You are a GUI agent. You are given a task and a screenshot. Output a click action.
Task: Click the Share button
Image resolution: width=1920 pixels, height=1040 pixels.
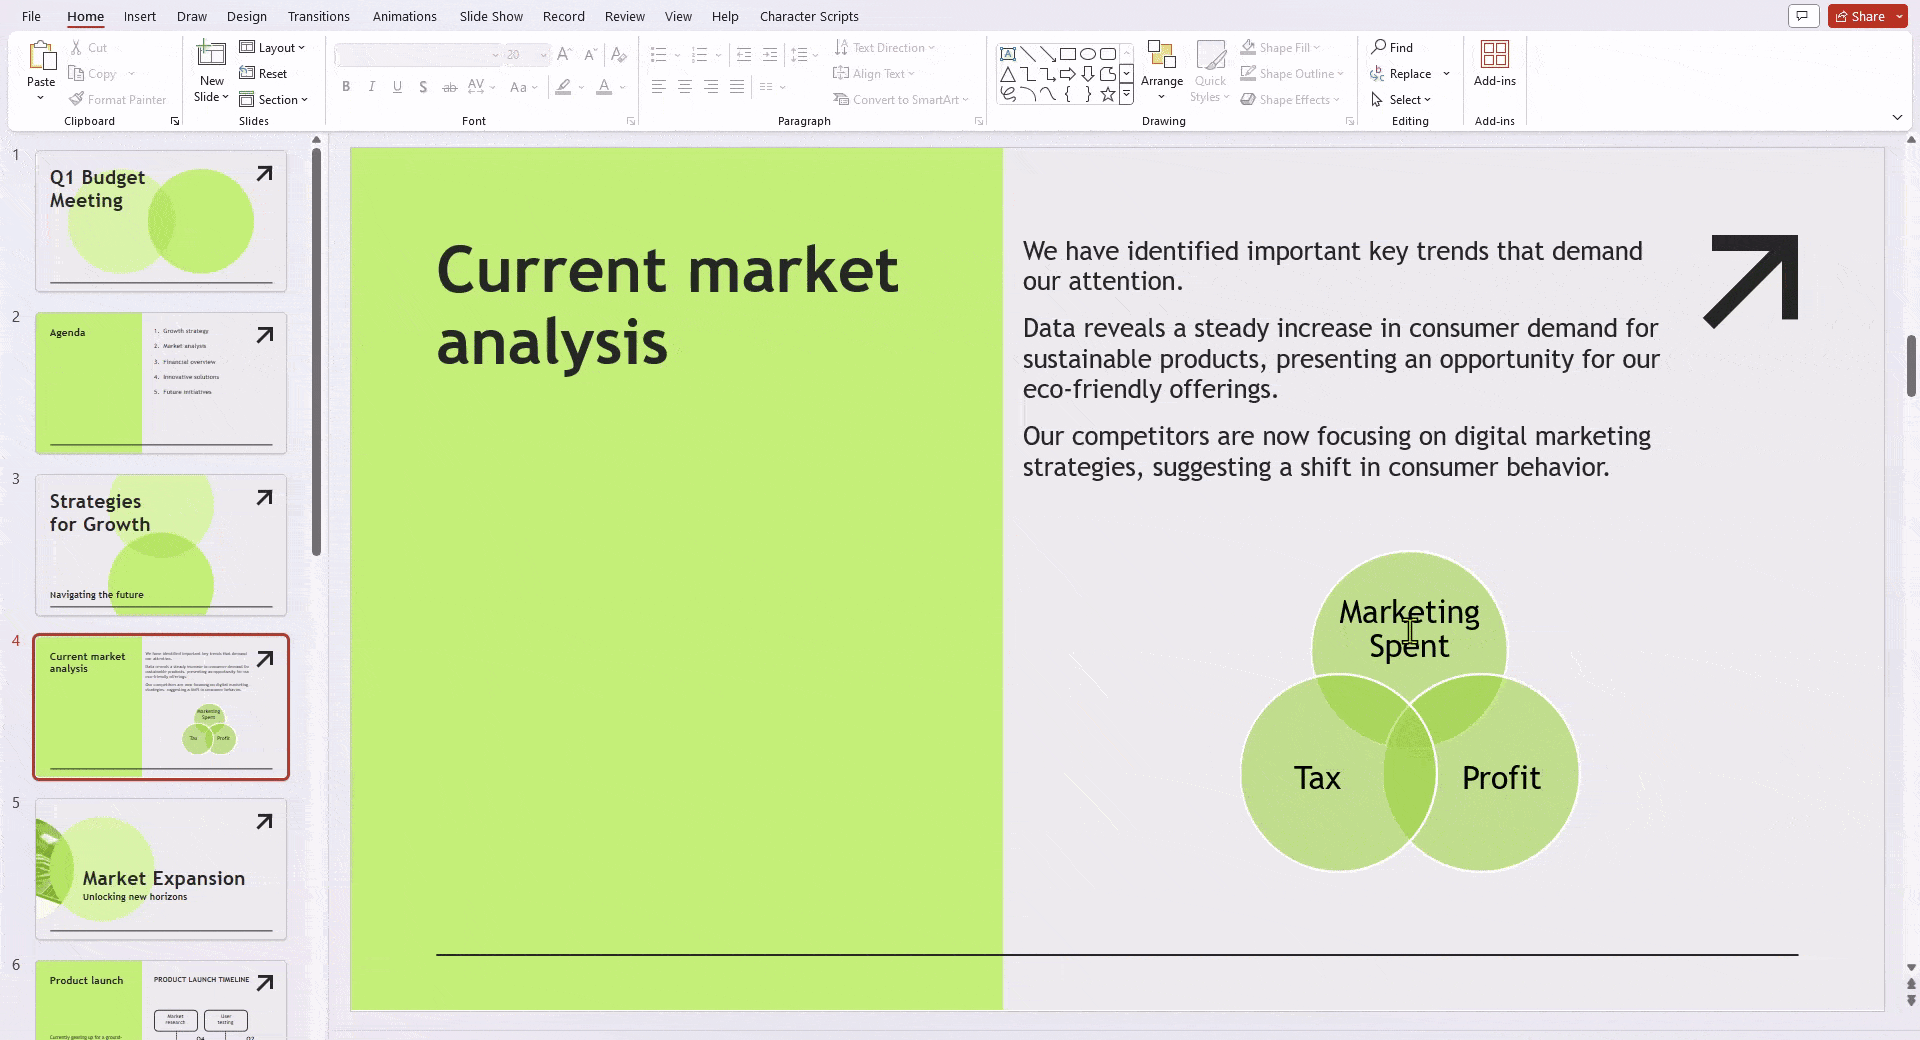pos(1861,16)
